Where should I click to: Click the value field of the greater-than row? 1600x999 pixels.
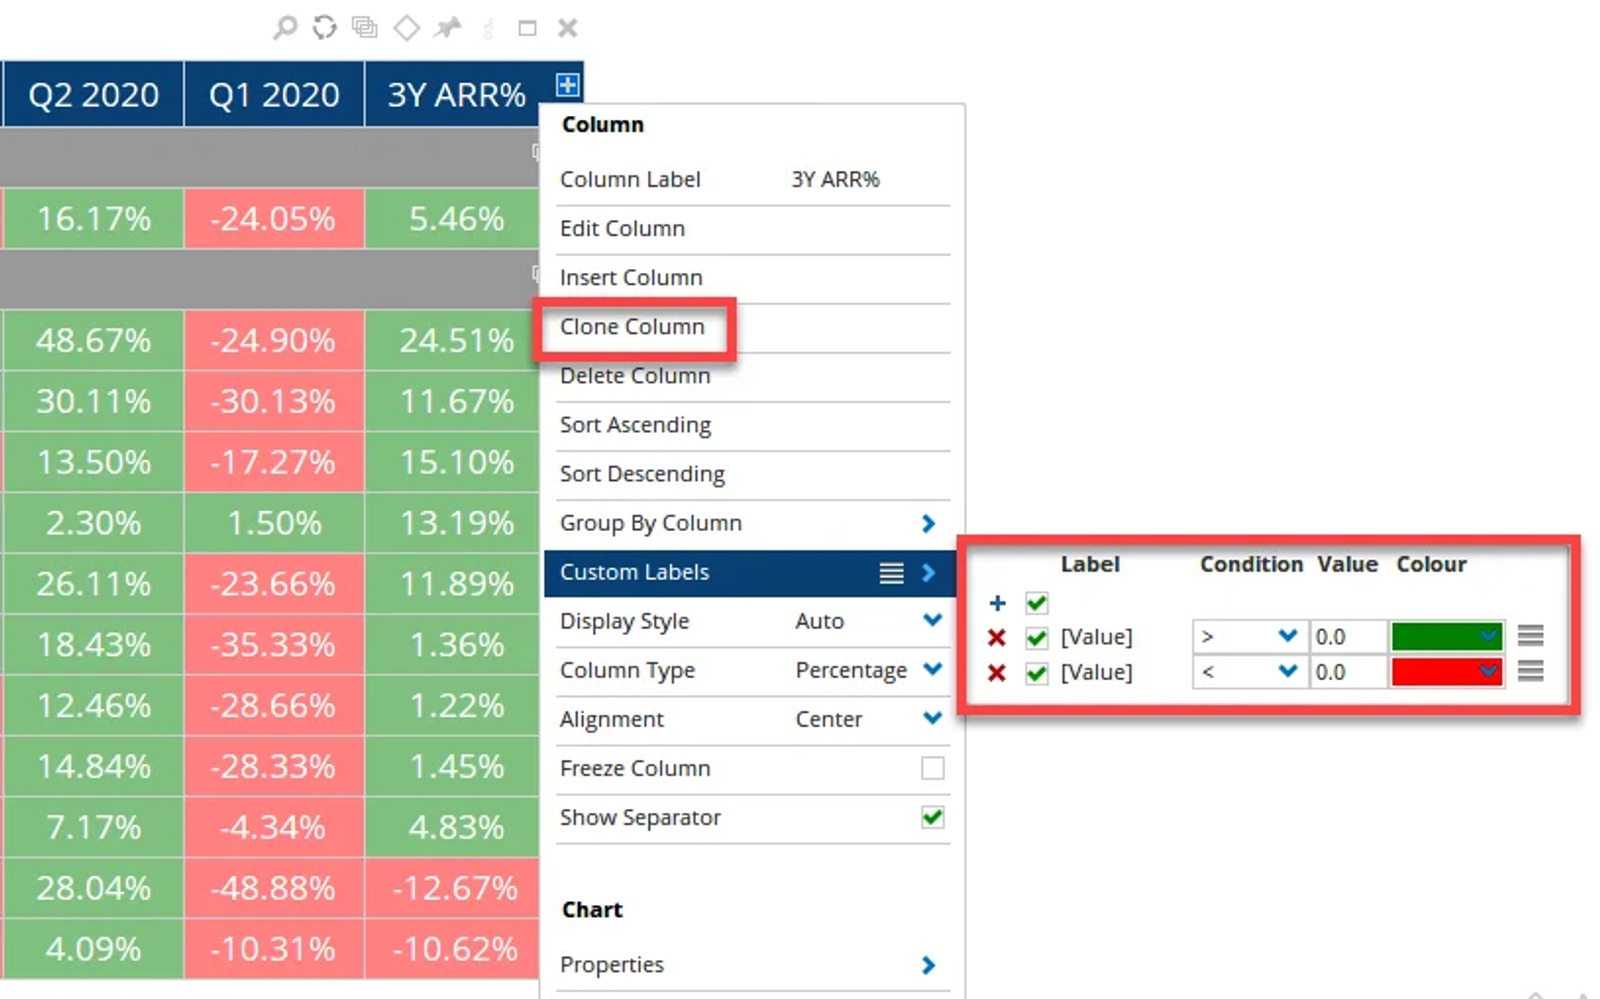point(1347,636)
